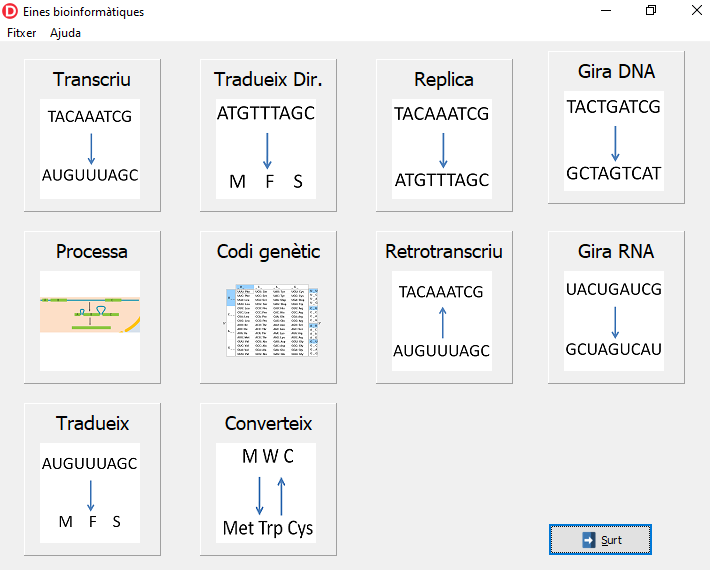Image resolution: width=710 pixels, height=570 pixels.
Task: Show the Codi genètic table
Action: coord(268,252)
